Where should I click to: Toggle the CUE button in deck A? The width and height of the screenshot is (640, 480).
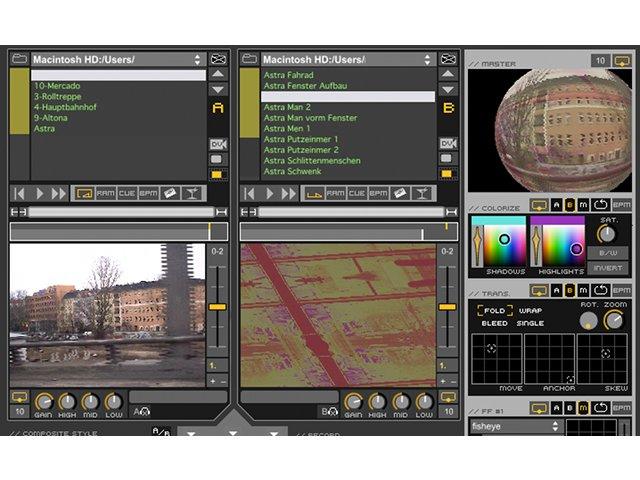[x=127, y=193]
